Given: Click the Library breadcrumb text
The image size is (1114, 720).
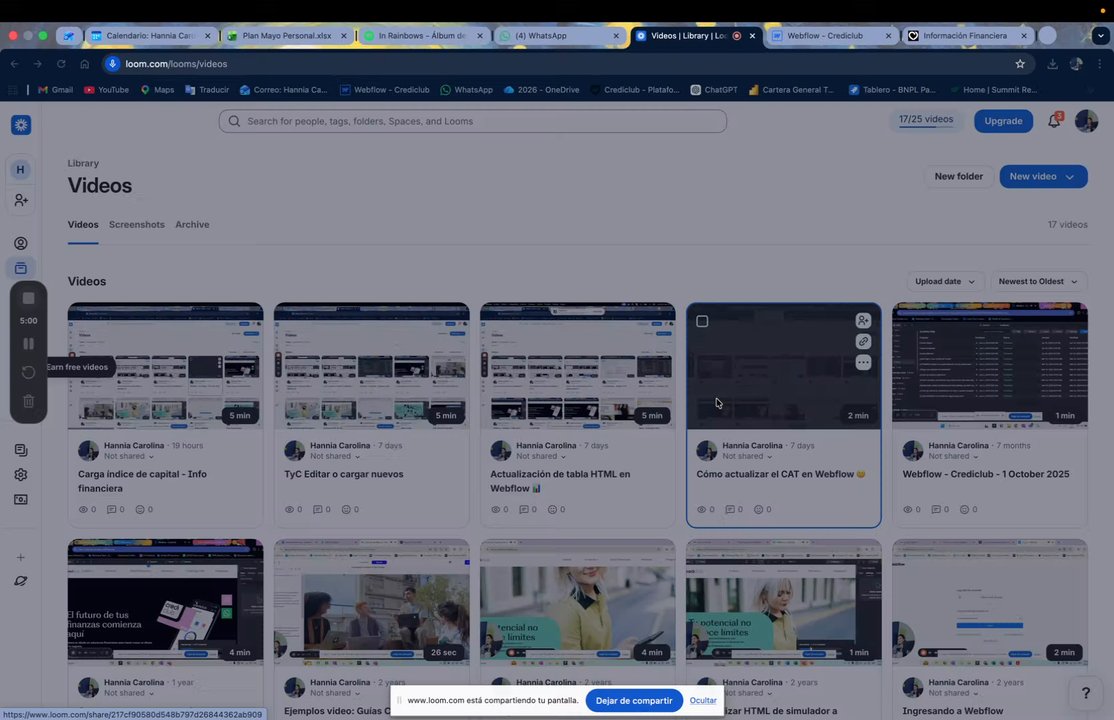Looking at the screenshot, I should [x=83, y=163].
